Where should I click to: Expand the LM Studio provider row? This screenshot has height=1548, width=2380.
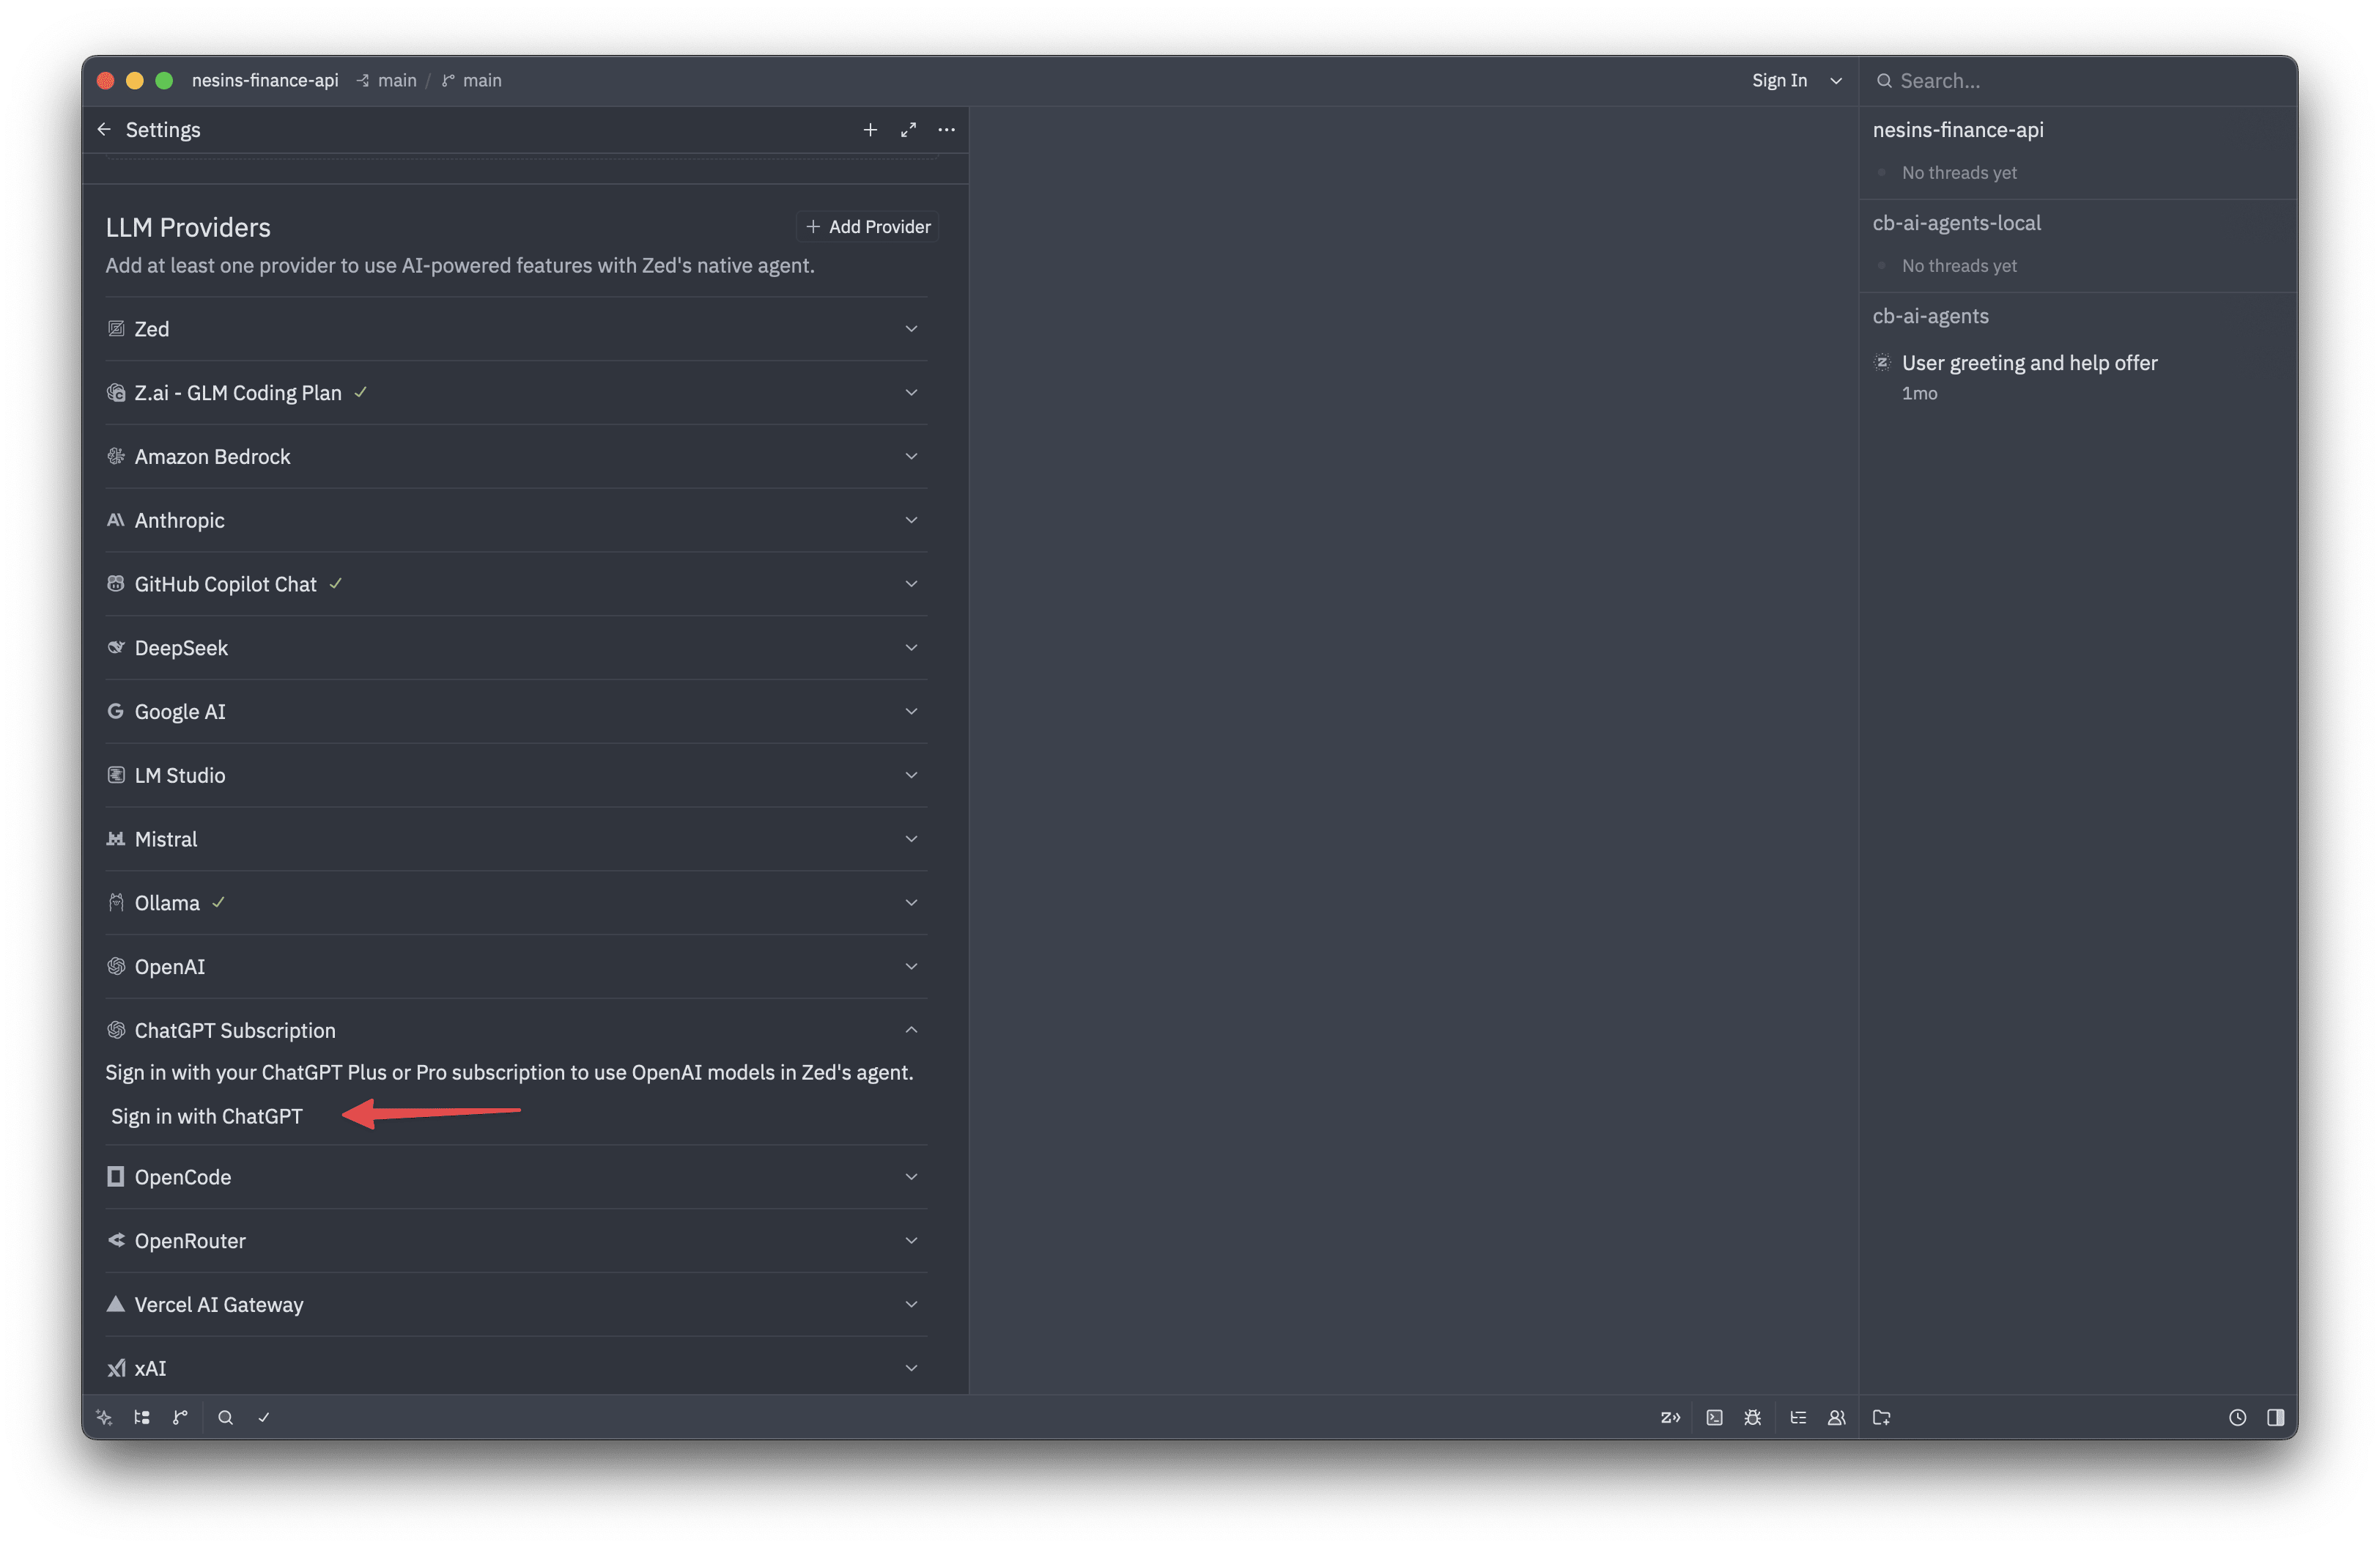[x=516, y=776]
